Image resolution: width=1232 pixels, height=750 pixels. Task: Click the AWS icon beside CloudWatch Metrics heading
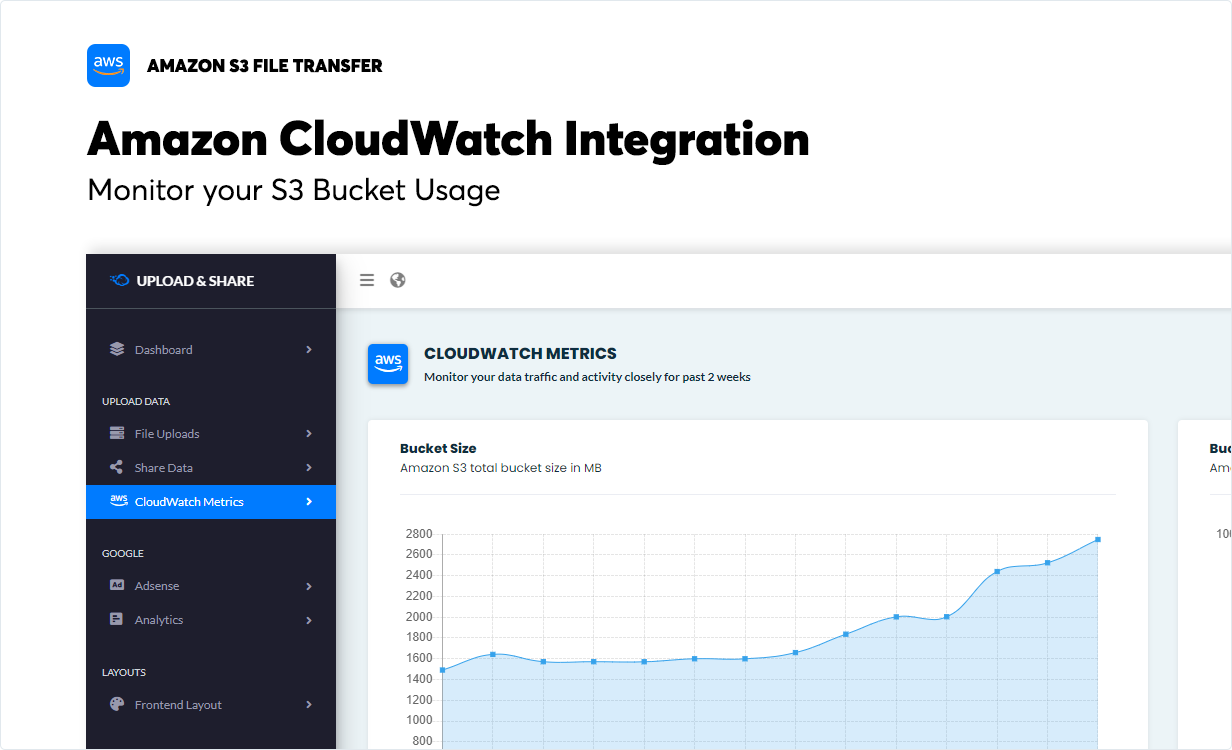click(x=388, y=363)
